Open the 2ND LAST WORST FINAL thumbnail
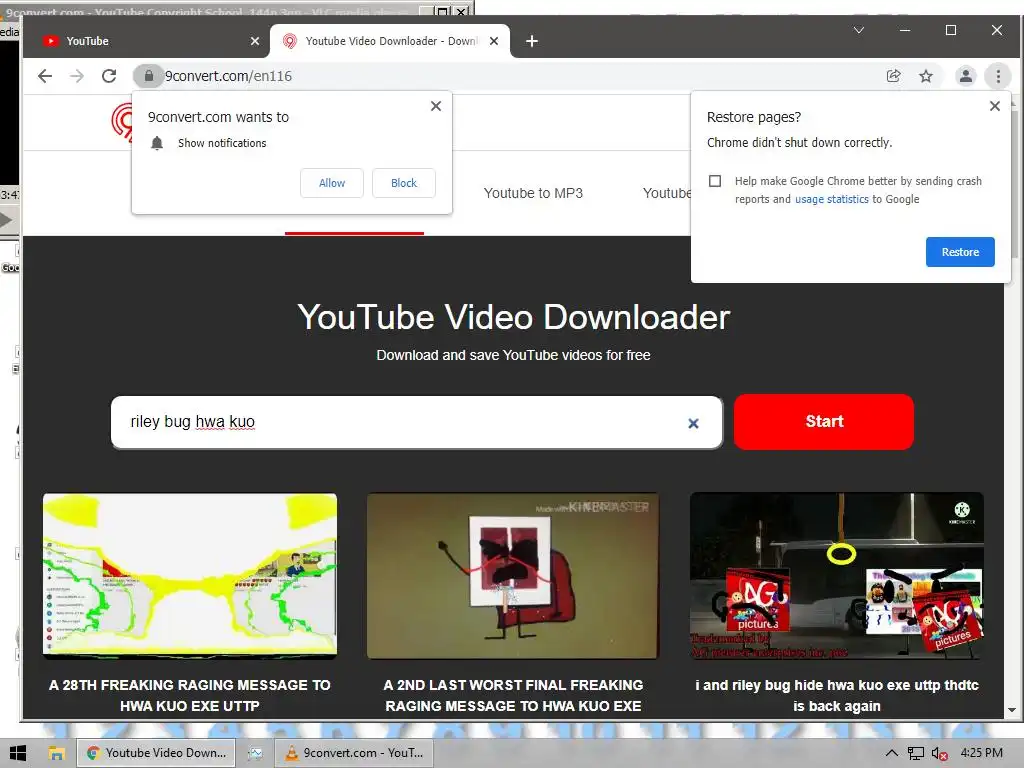Screen dimensions: 1024x768 513,575
